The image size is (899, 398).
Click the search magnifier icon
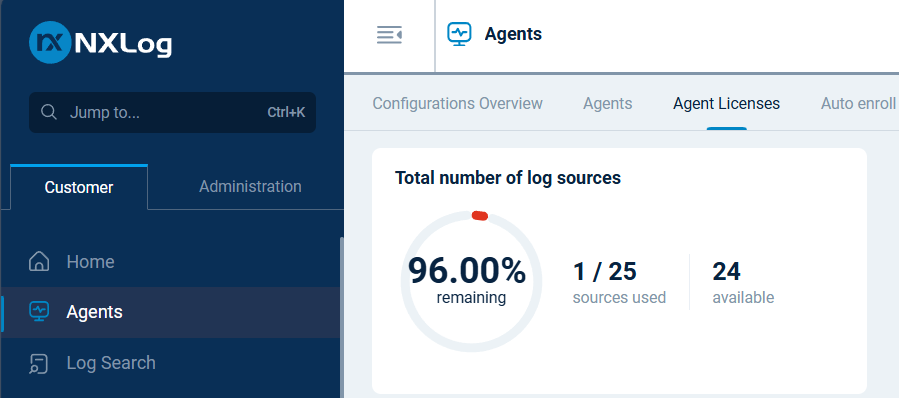[x=49, y=112]
